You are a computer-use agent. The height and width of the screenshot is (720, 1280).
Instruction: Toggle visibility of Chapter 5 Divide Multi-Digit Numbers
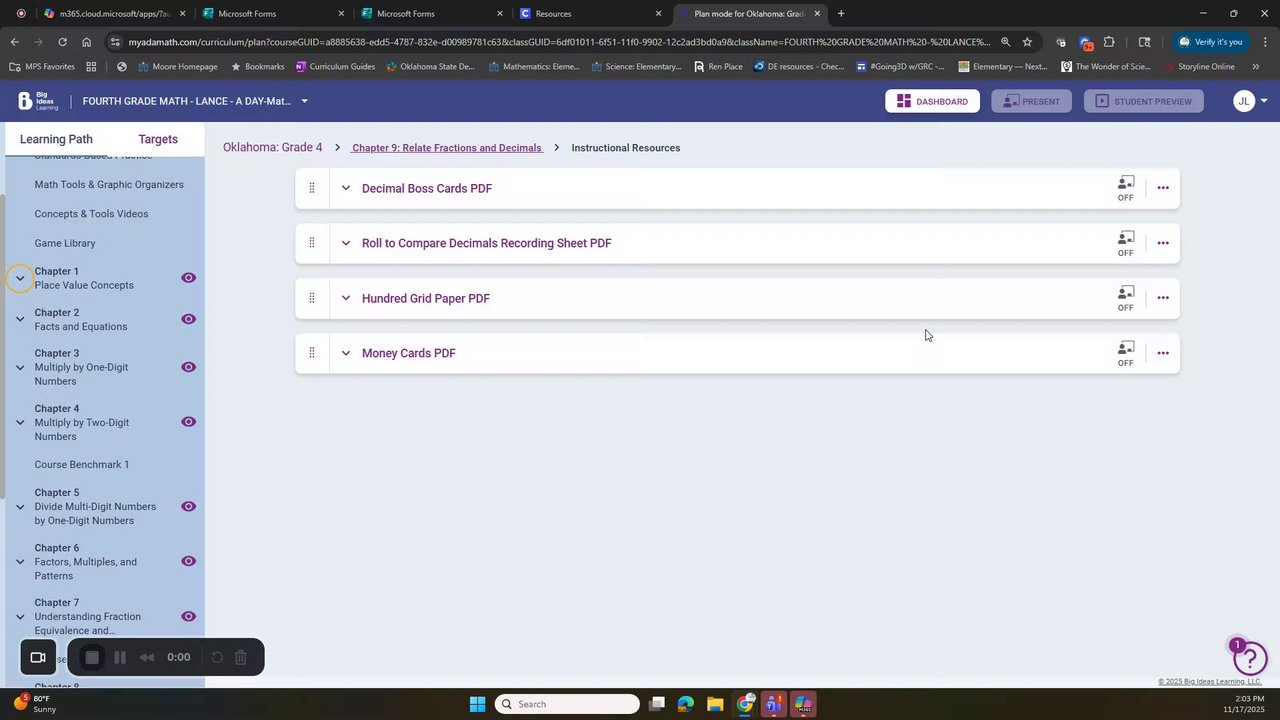[188, 507]
